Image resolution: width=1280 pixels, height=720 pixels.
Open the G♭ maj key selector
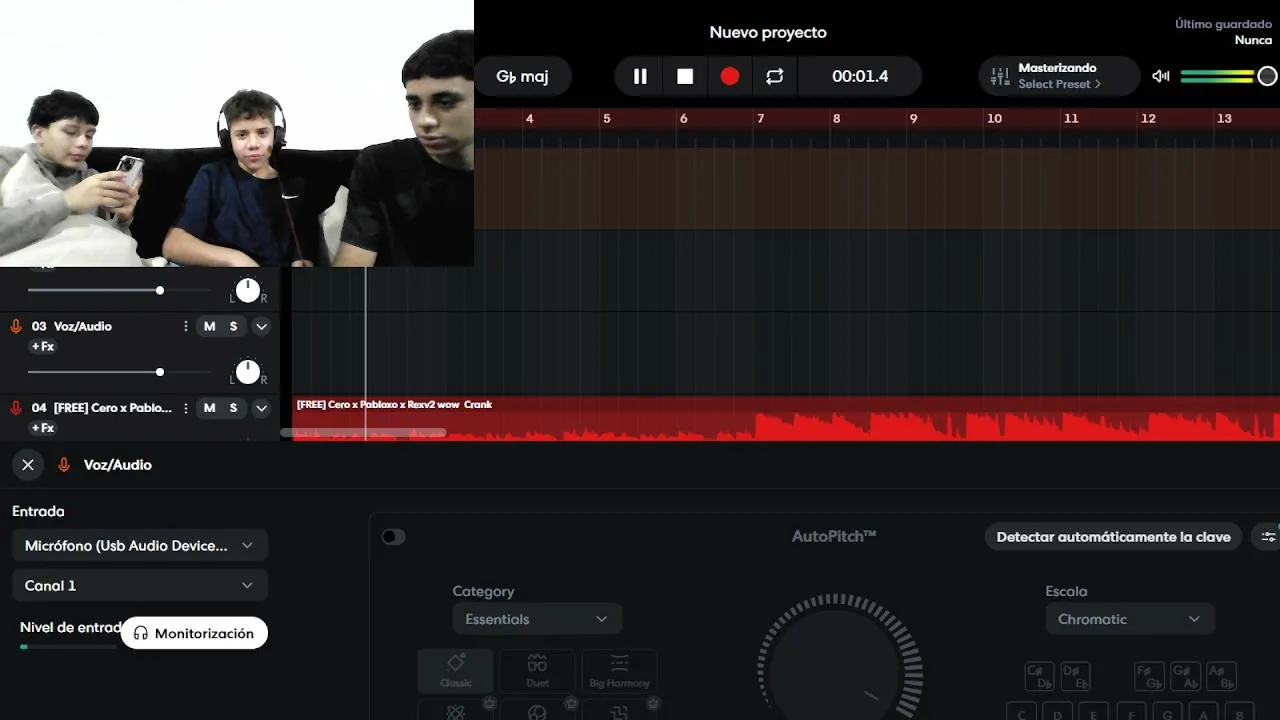pyautogui.click(x=523, y=76)
